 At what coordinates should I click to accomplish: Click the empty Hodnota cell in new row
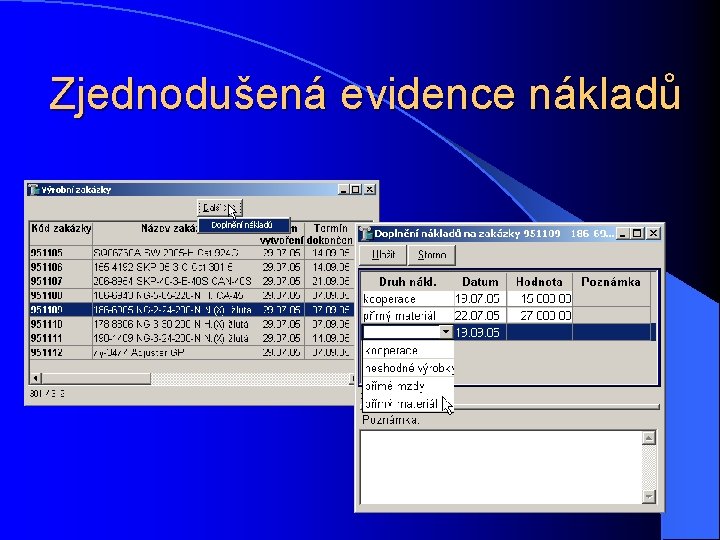[x=540, y=332]
